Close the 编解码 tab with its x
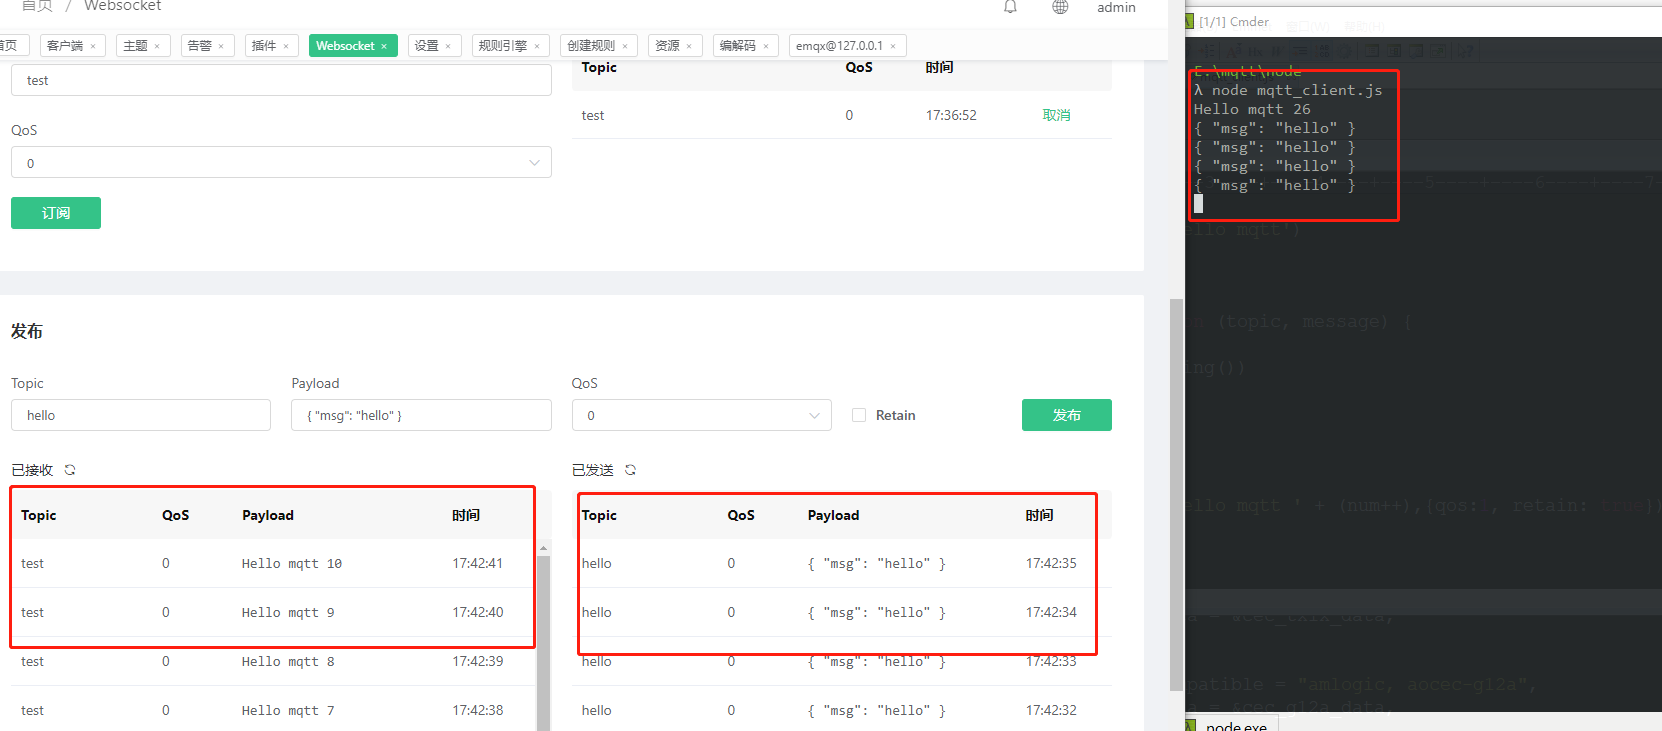Image resolution: width=1662 pixels, height=731 pixels. (x=766, y=46)
